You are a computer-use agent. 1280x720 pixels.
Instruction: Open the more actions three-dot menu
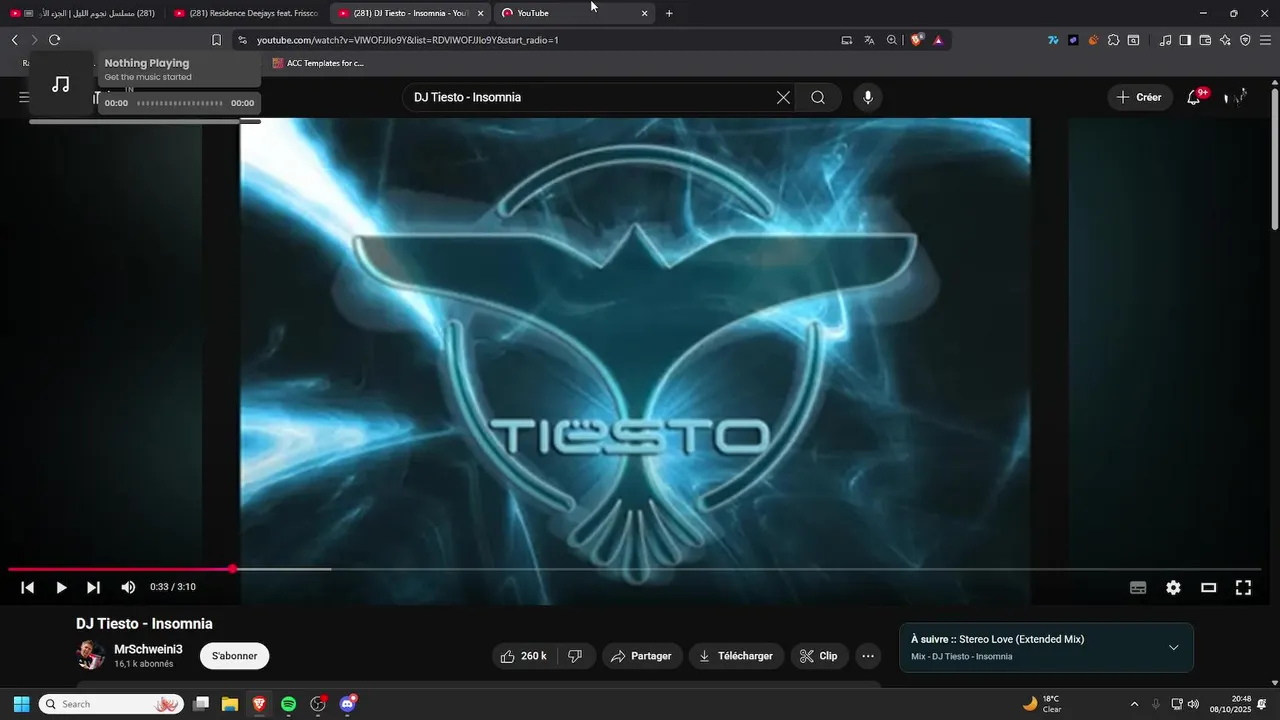[x=868, y=656]
